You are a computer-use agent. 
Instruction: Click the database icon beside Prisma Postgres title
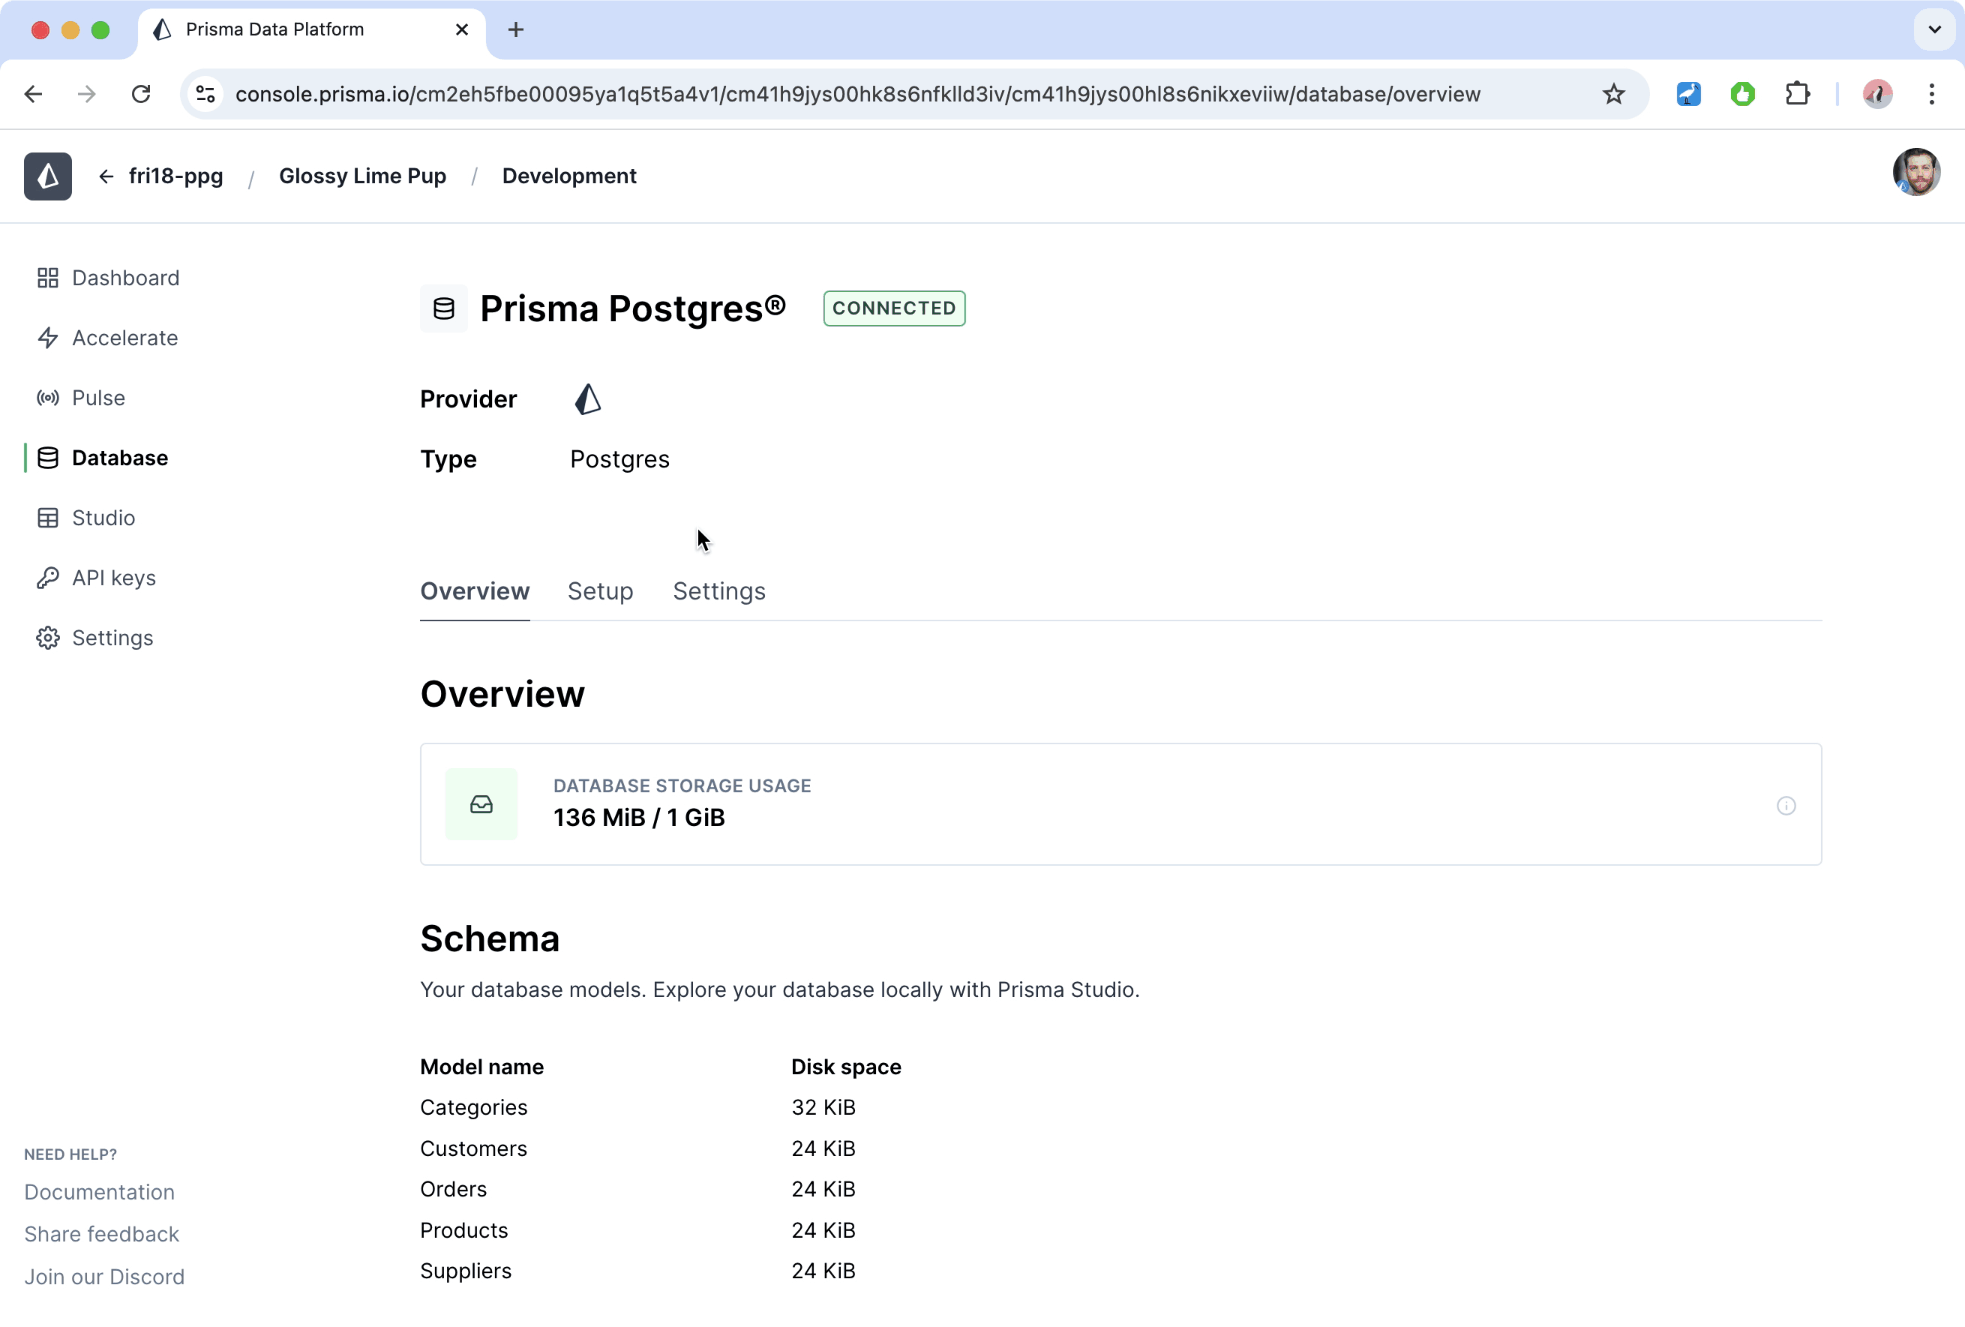pyautogui.click(x=443, y=308)
